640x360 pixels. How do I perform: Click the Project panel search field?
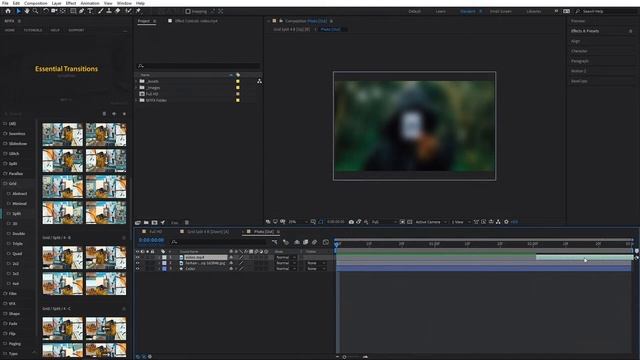point(198,66)
